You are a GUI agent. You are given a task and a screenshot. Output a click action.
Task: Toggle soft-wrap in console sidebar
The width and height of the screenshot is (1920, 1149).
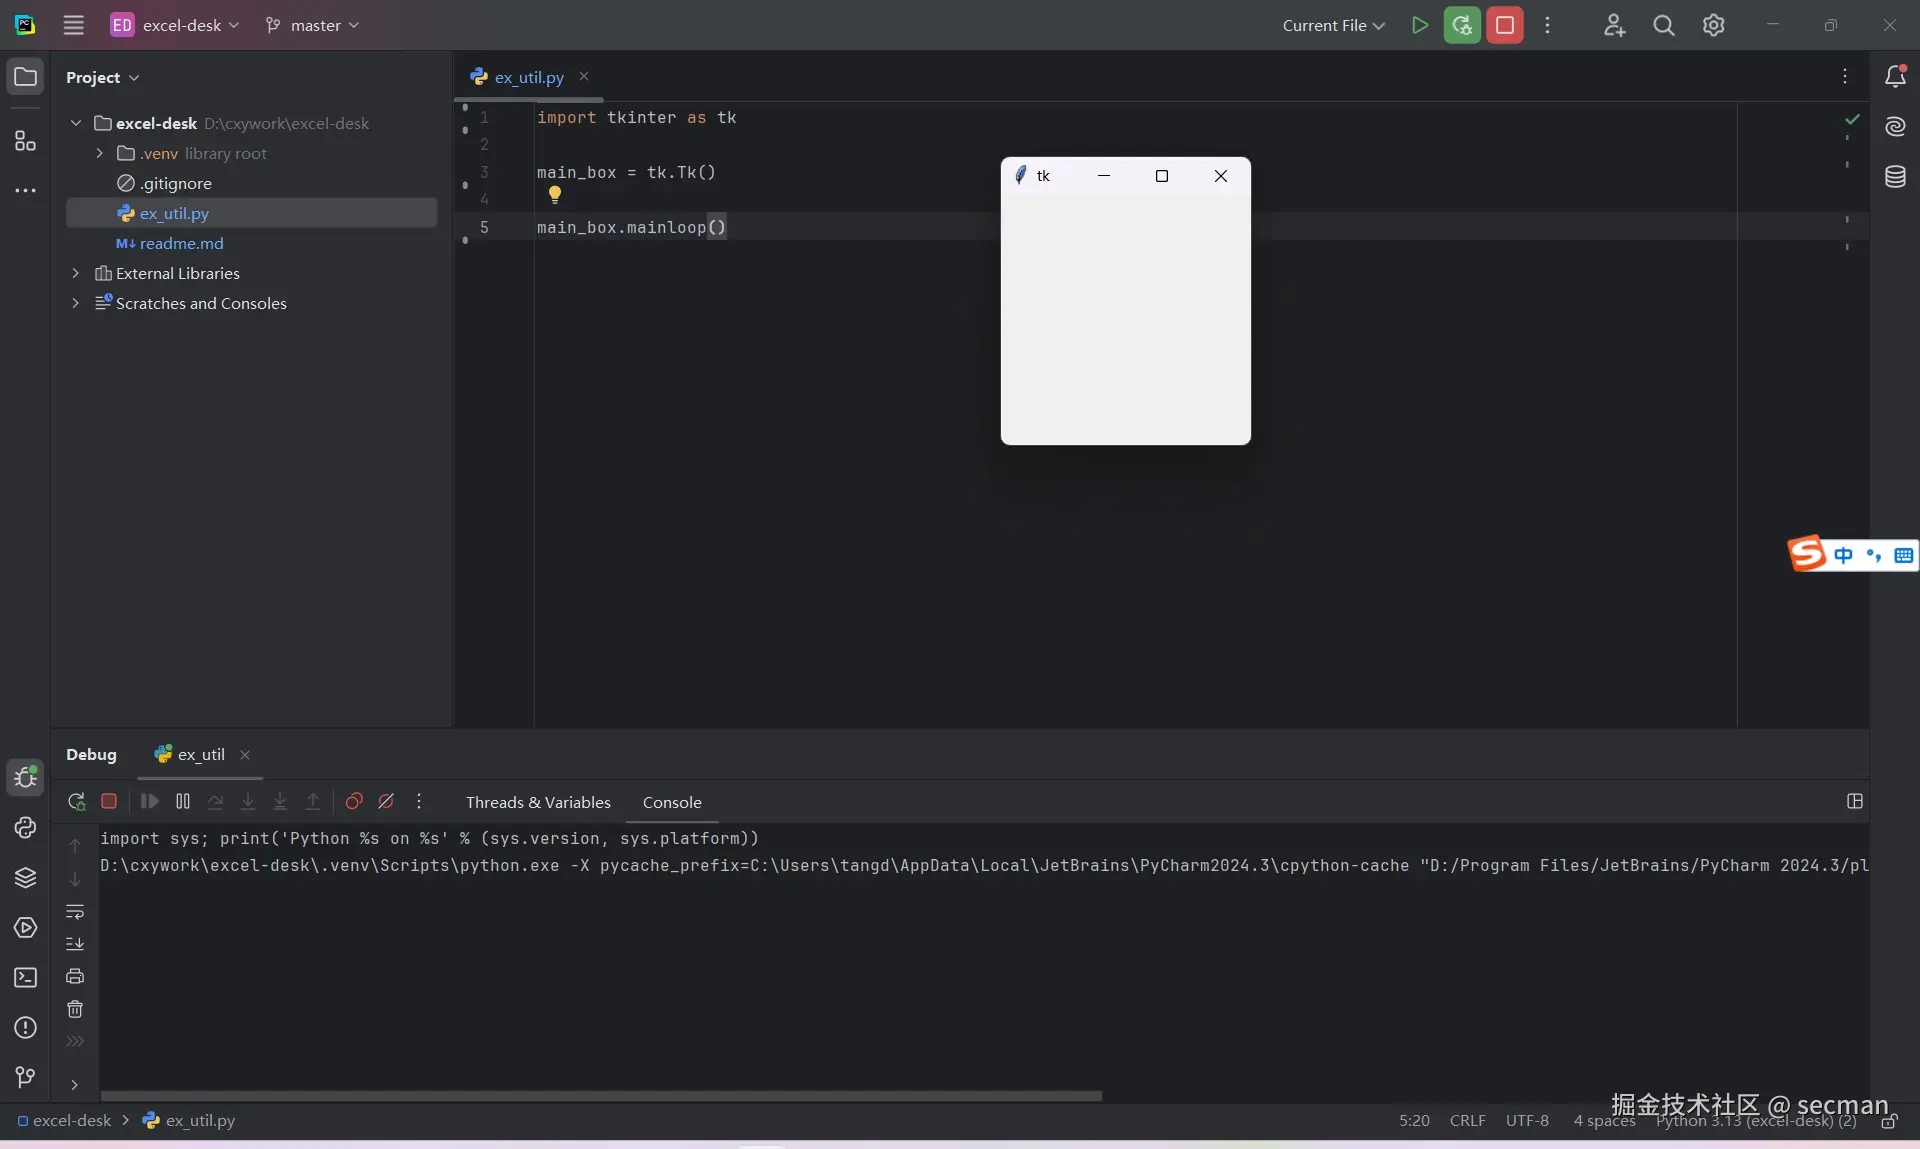click(x=75, y=912)
